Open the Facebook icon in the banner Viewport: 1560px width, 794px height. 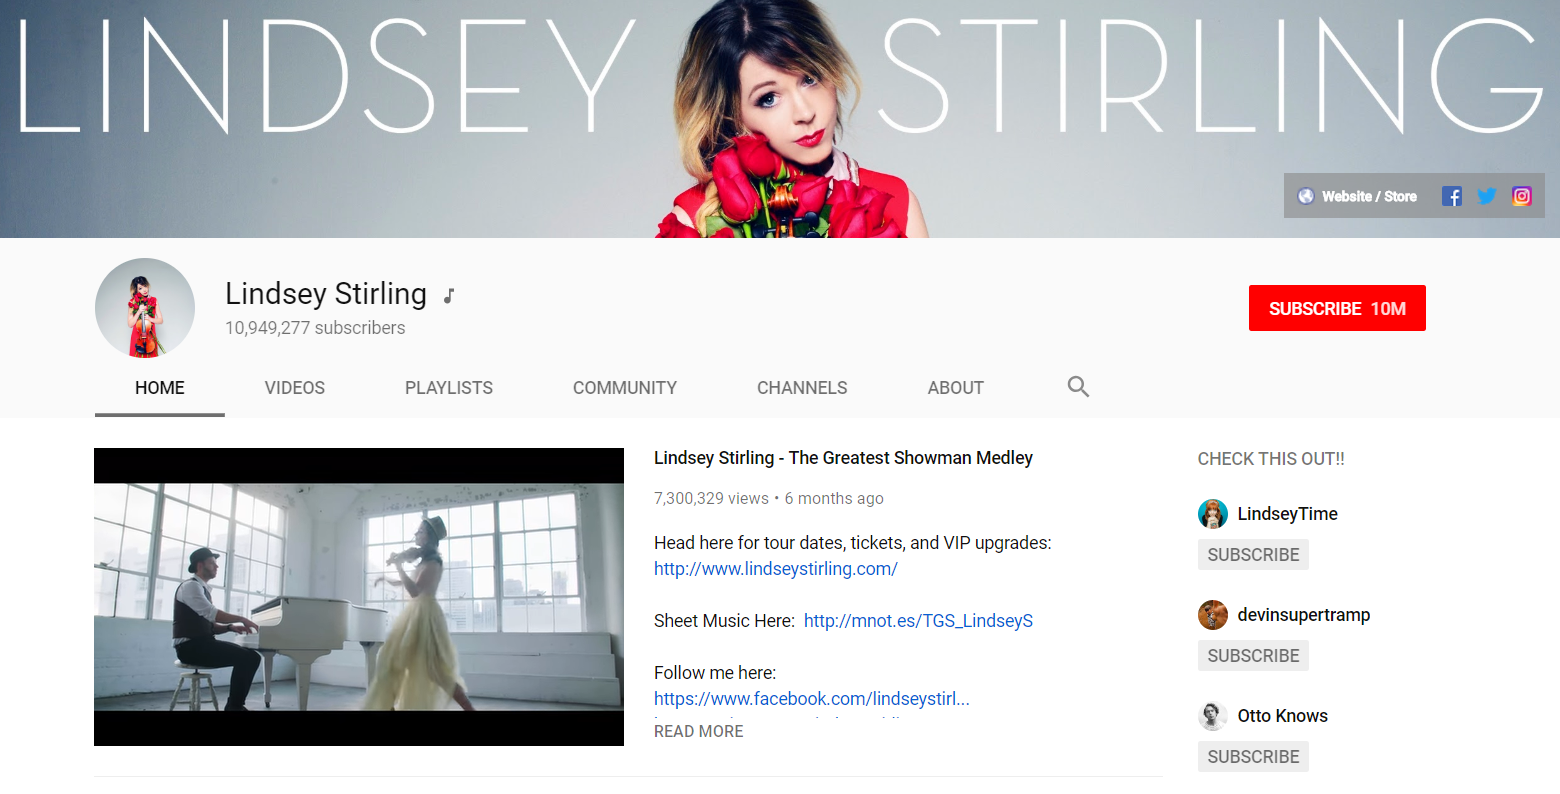click(x=1451, y=196)
